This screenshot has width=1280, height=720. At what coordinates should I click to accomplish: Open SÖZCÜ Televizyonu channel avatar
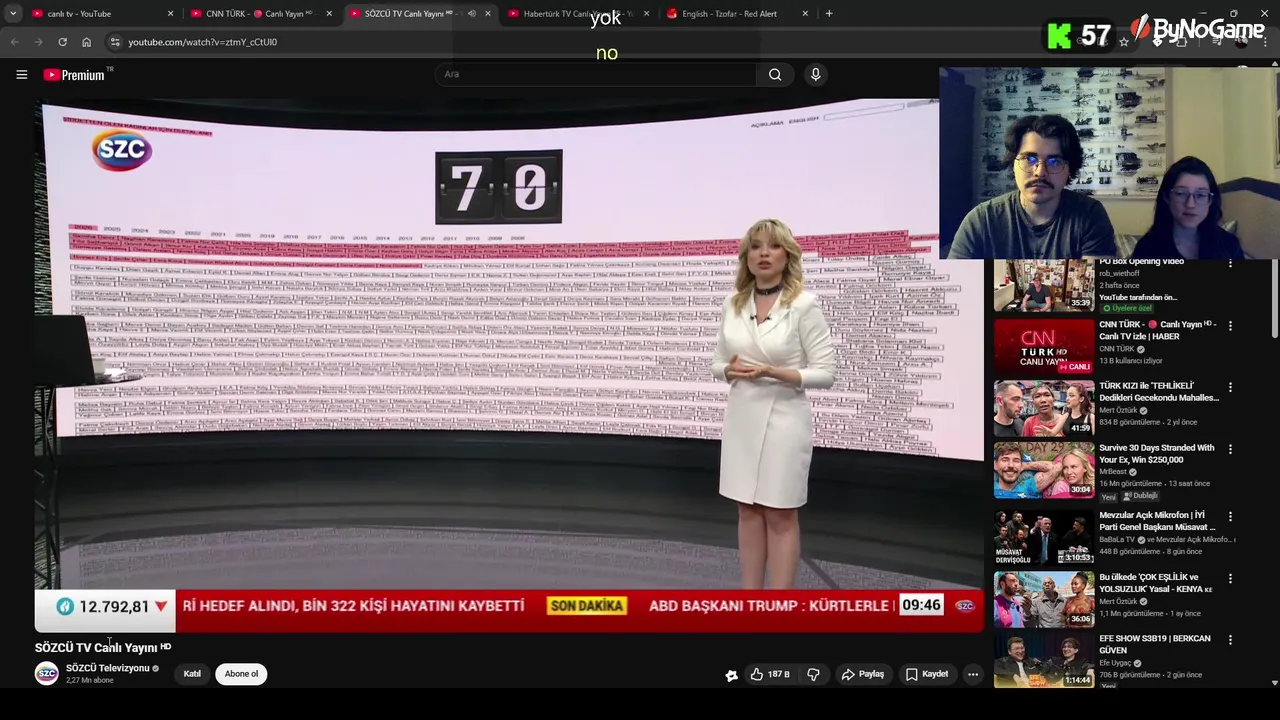tap(47, 674)
